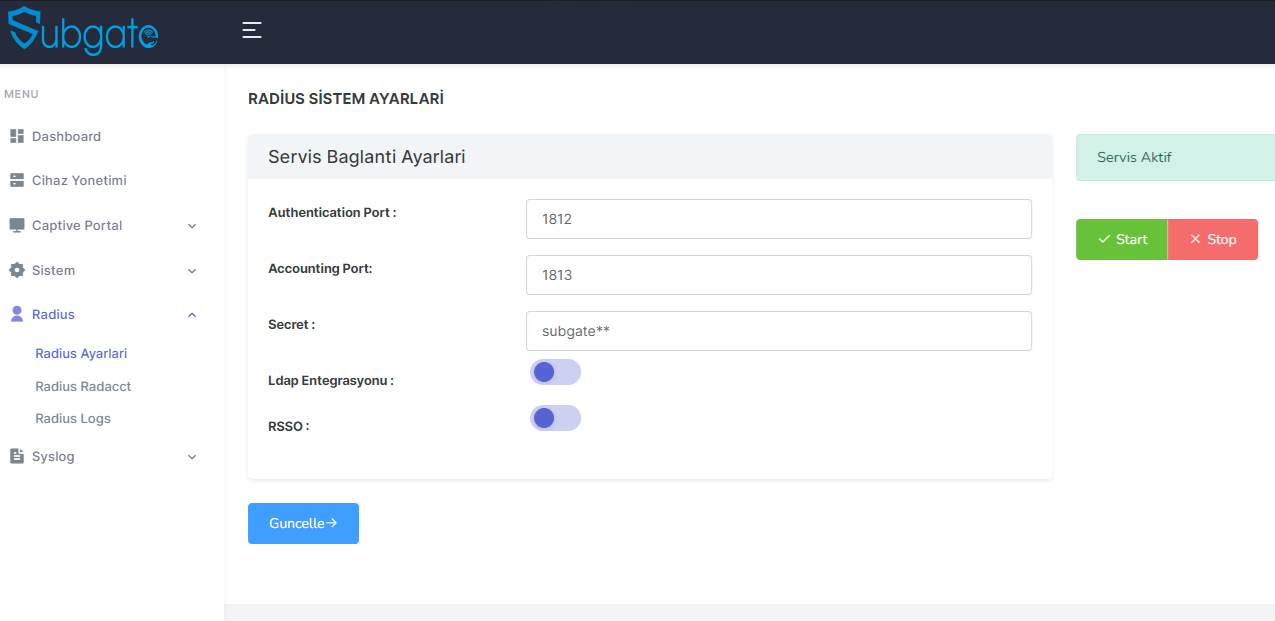
Task: Click the Sistem gear icon
Action: pos(16,270)
